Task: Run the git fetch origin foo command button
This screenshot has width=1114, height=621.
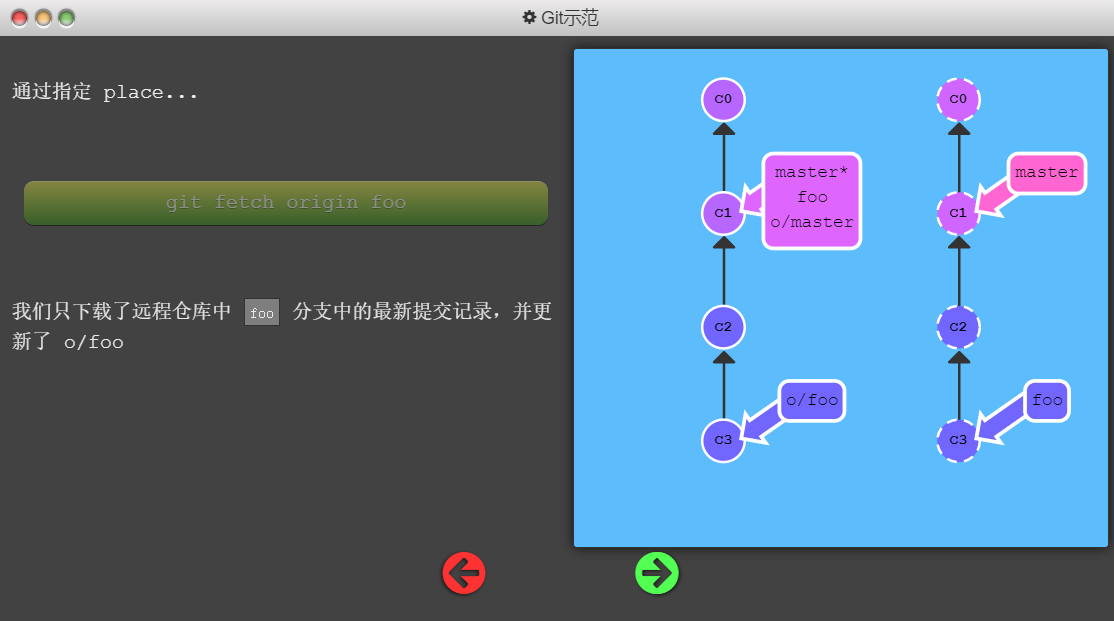Action: (286, 203)
